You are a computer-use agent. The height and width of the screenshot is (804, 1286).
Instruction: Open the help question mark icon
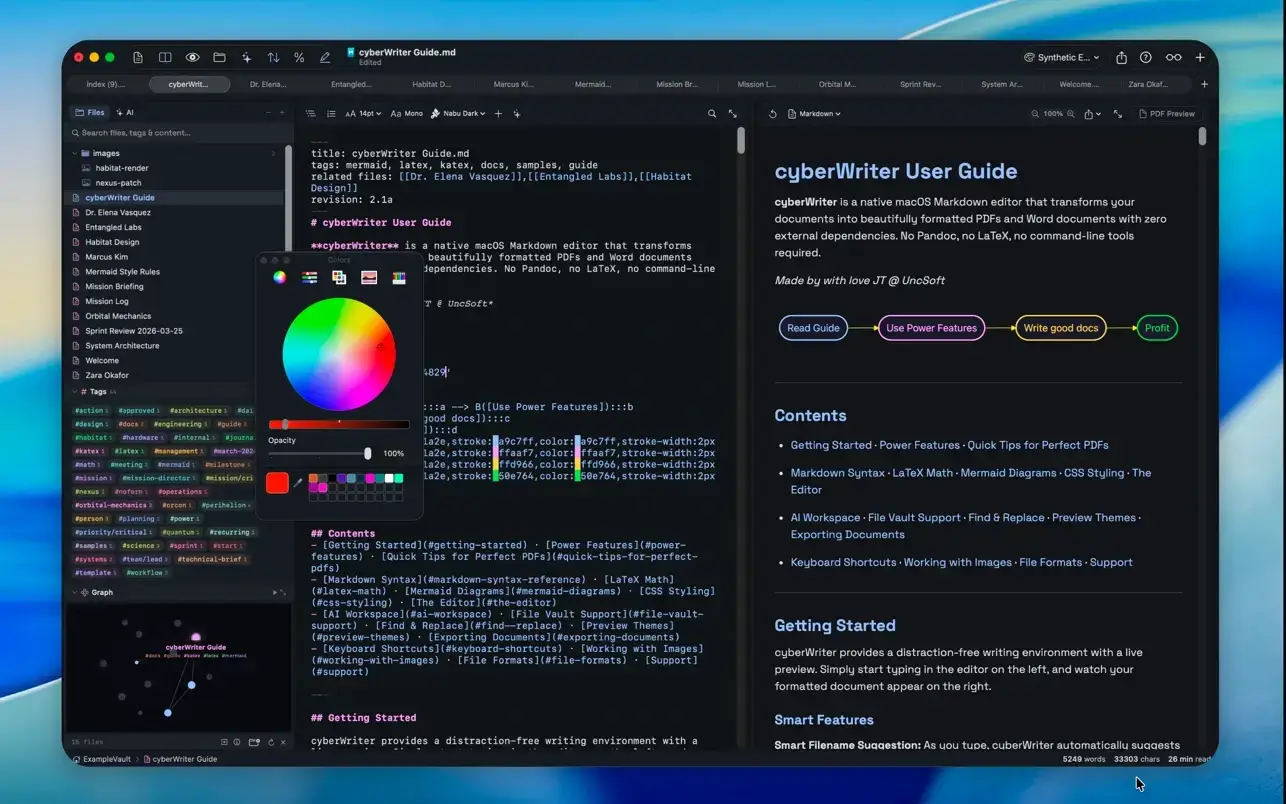1146,58
